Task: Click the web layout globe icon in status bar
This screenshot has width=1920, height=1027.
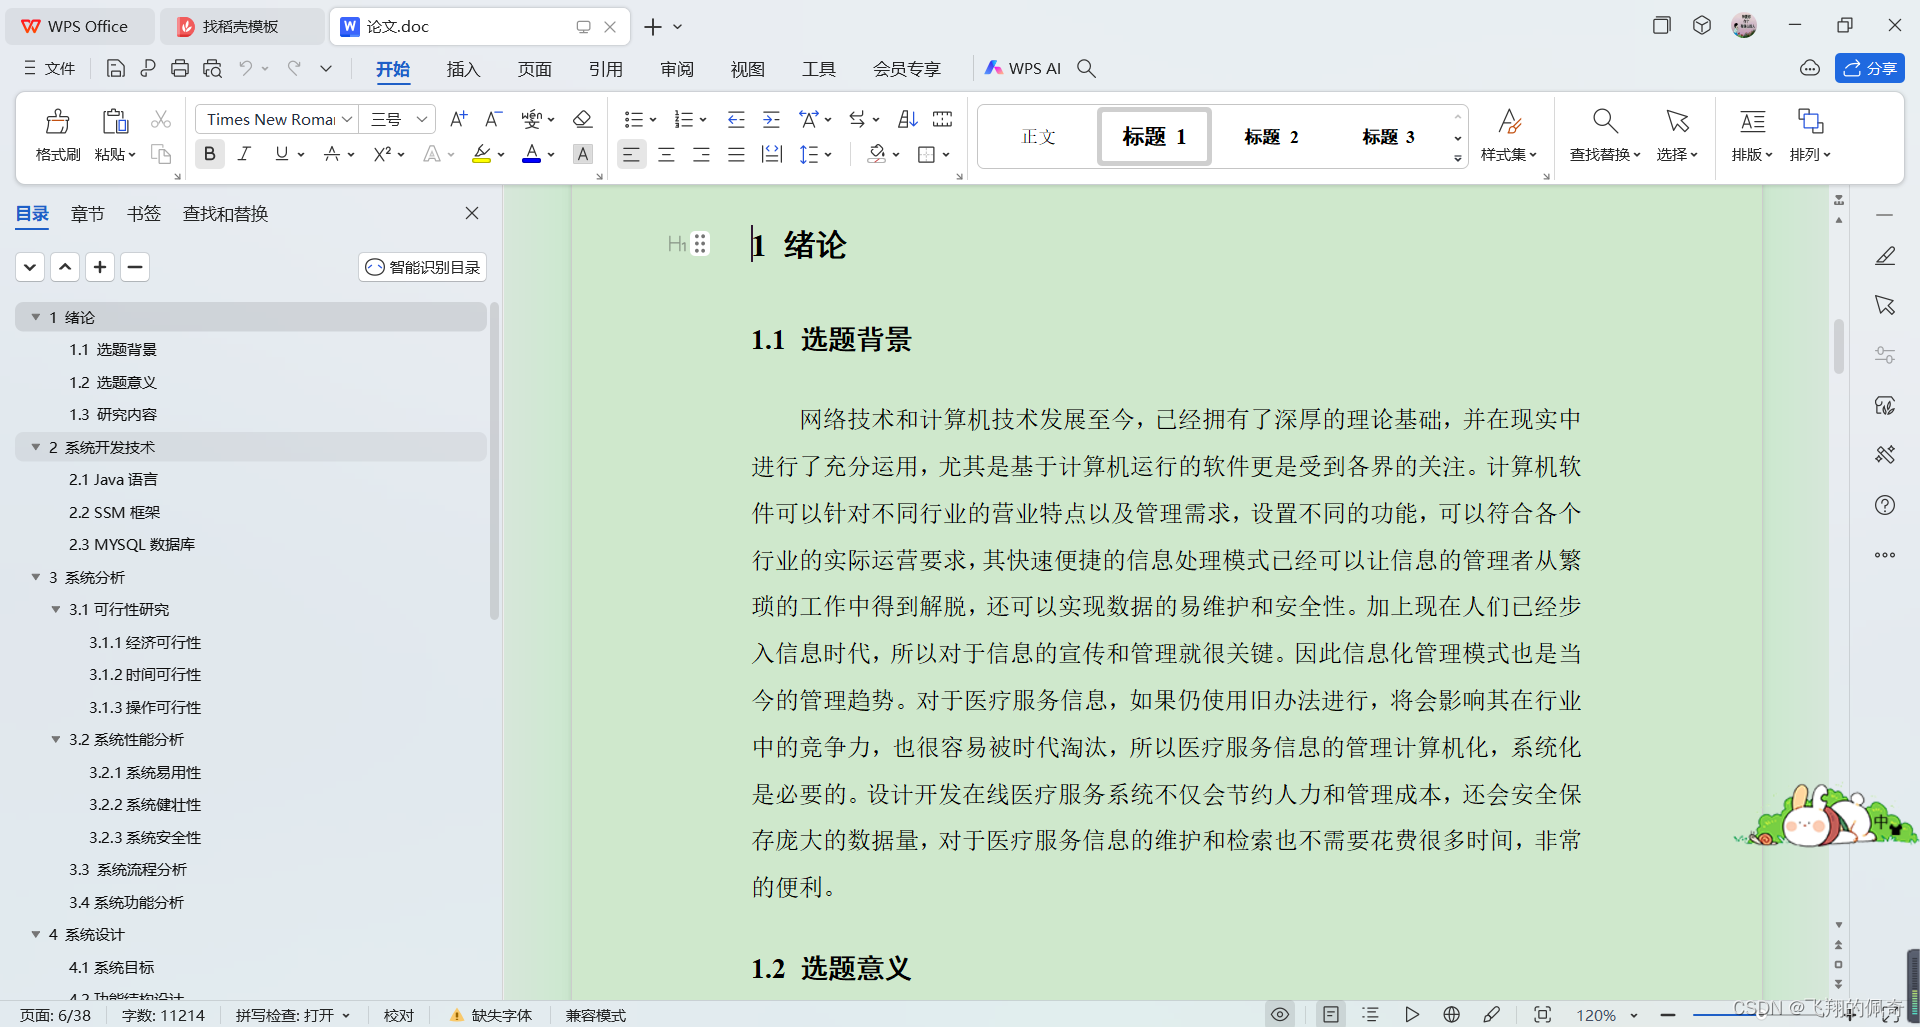Action: pyautogui.click(x=1452, y=1014)
